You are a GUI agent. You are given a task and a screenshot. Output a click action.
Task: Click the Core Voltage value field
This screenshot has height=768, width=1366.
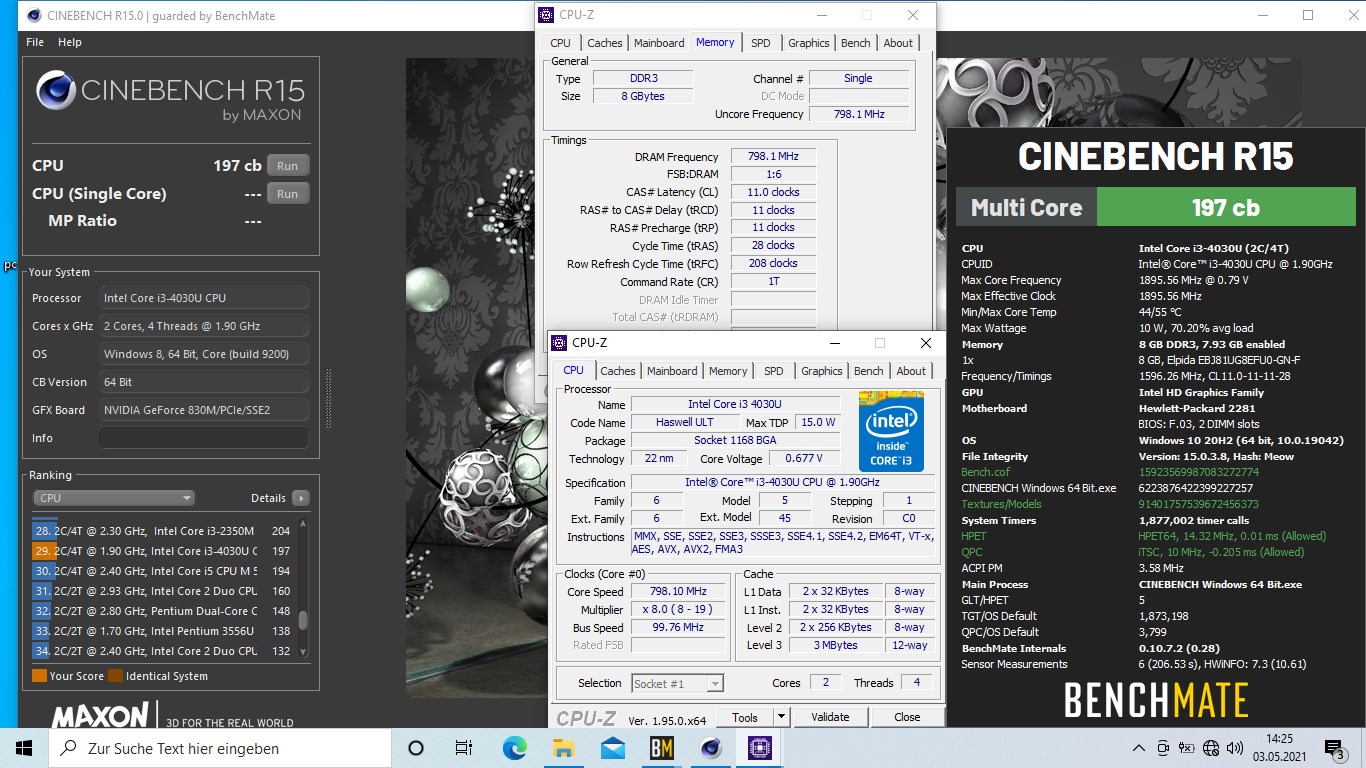805,459
